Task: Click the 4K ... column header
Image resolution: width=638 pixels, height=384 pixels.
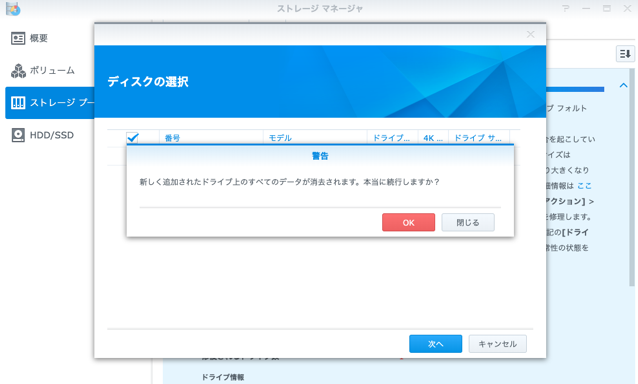Action: click(x=433, y=138)
